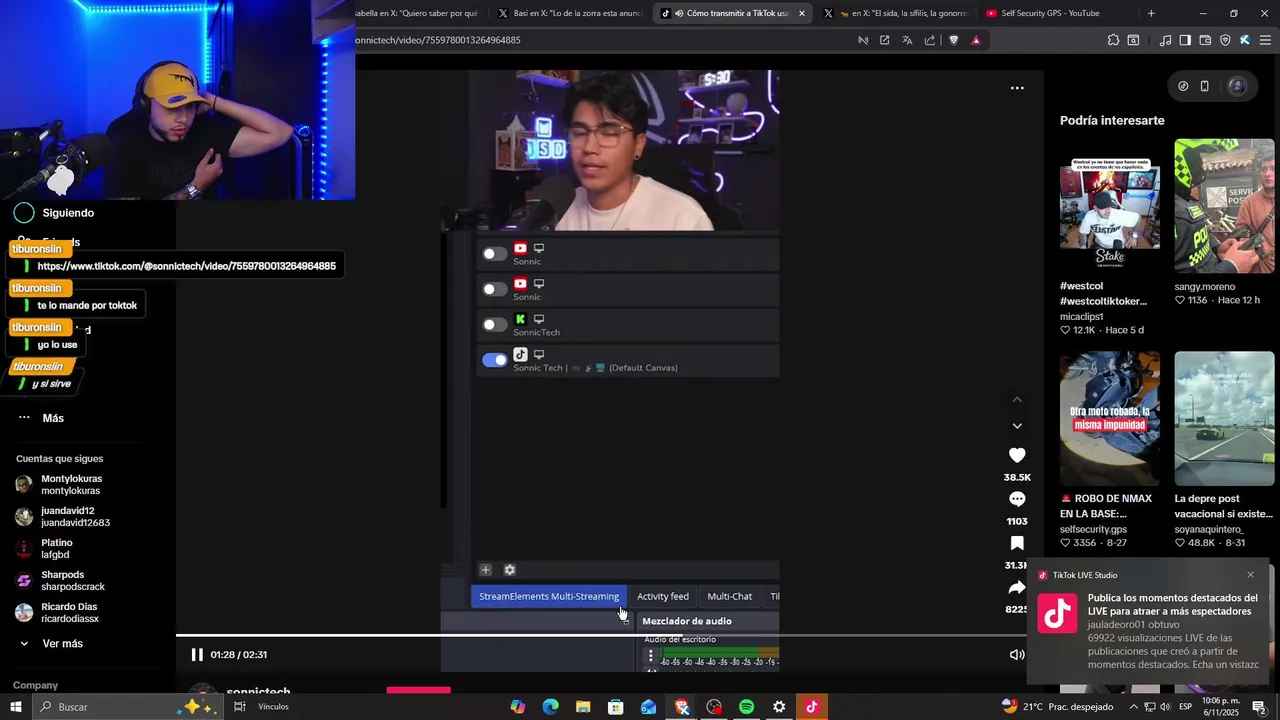Toggle the browser sidebar panel icon
This screenshot has height=720, width=1280.
pyautogui.click(x=1185, y=40)
